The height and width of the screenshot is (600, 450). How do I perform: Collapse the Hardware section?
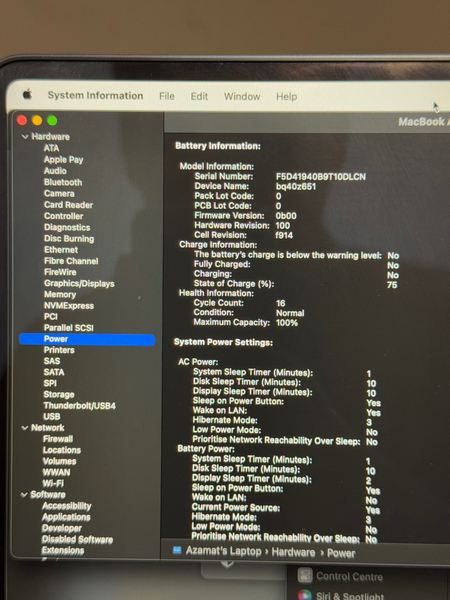click(25, 137)
